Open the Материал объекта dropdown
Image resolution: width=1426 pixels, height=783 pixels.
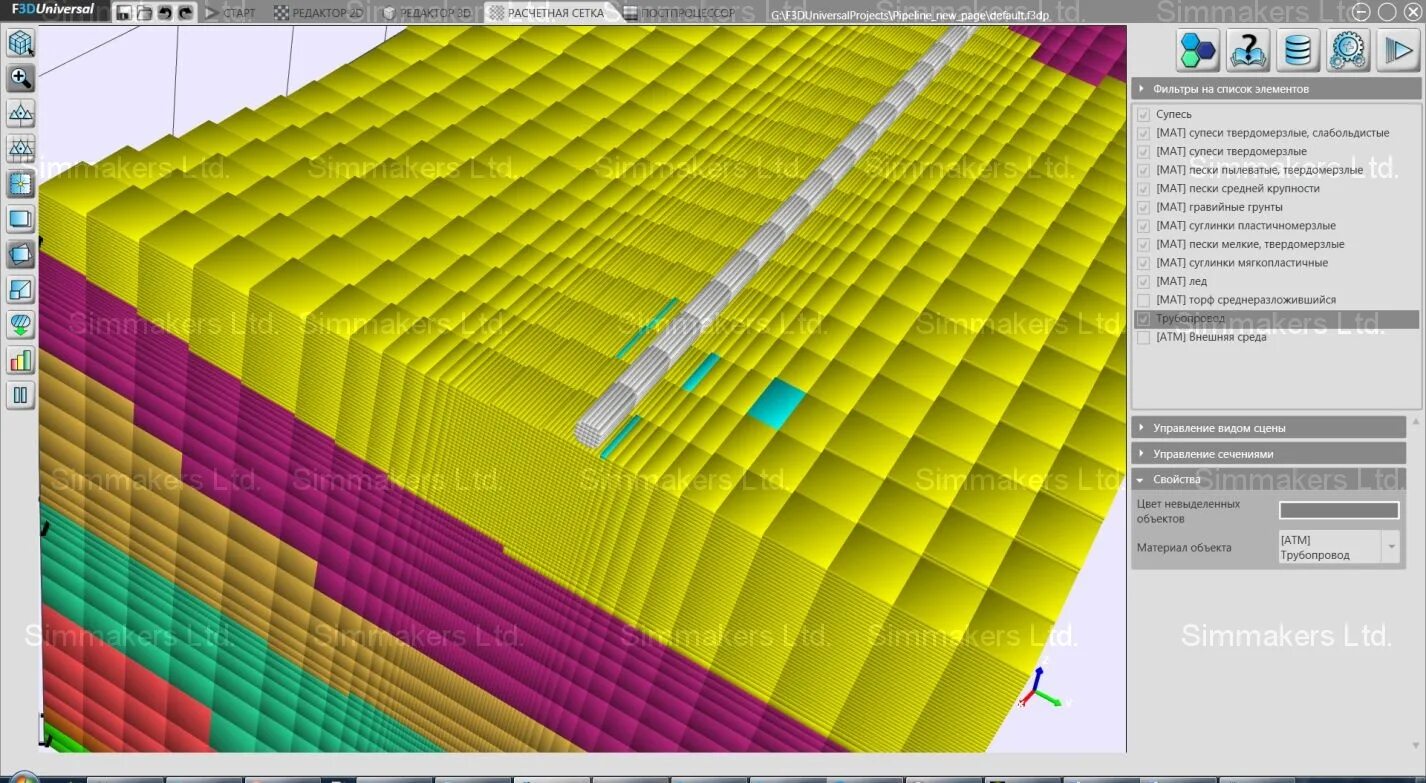pos(1338,547)
